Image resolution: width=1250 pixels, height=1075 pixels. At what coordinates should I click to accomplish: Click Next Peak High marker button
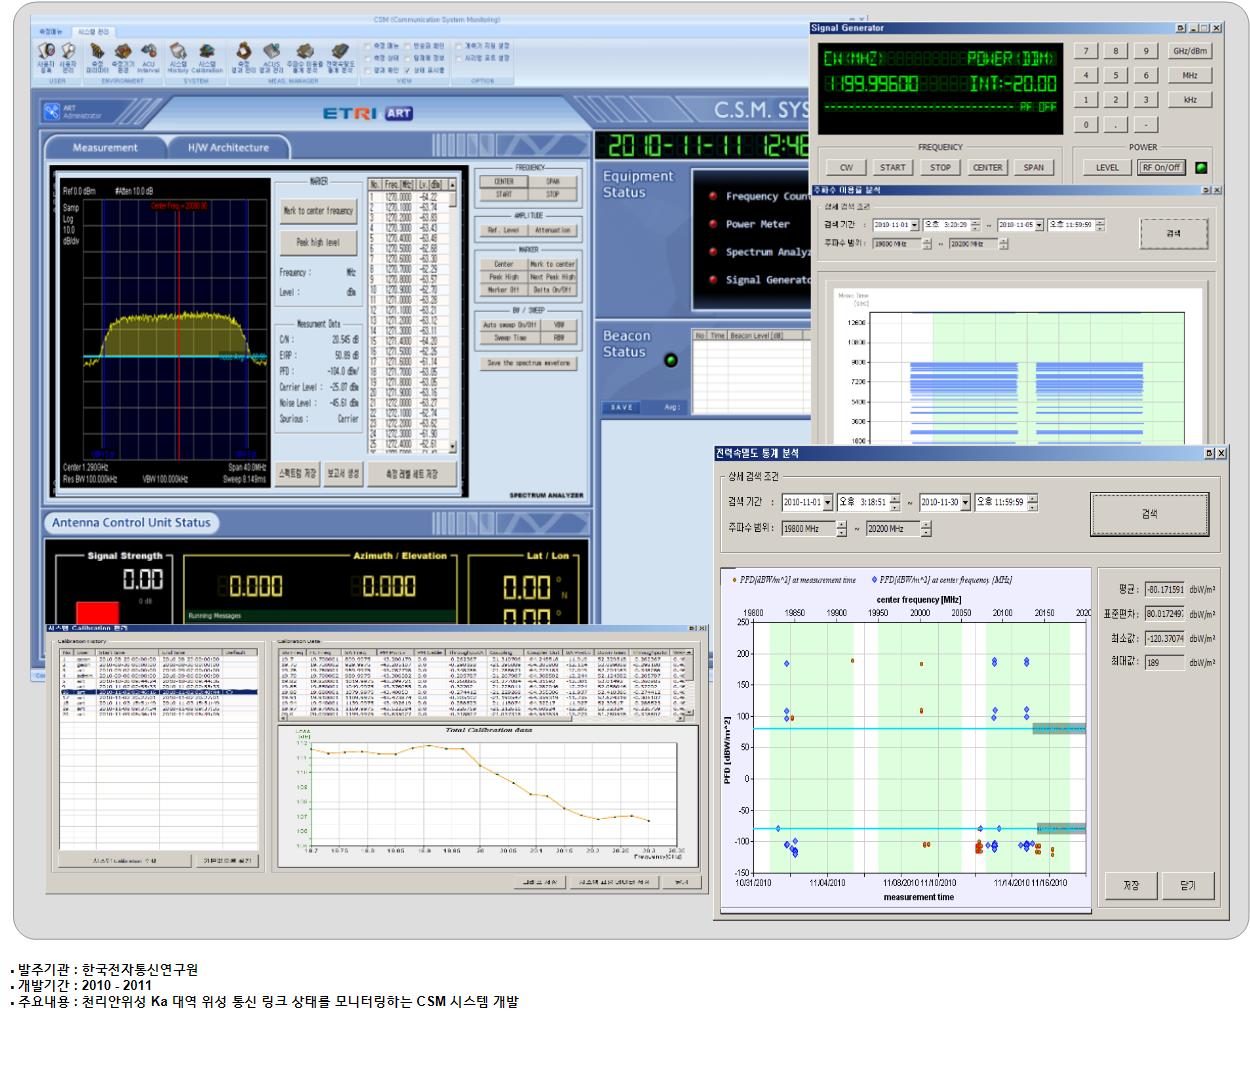pyautogui.click(x=552, y=277)
